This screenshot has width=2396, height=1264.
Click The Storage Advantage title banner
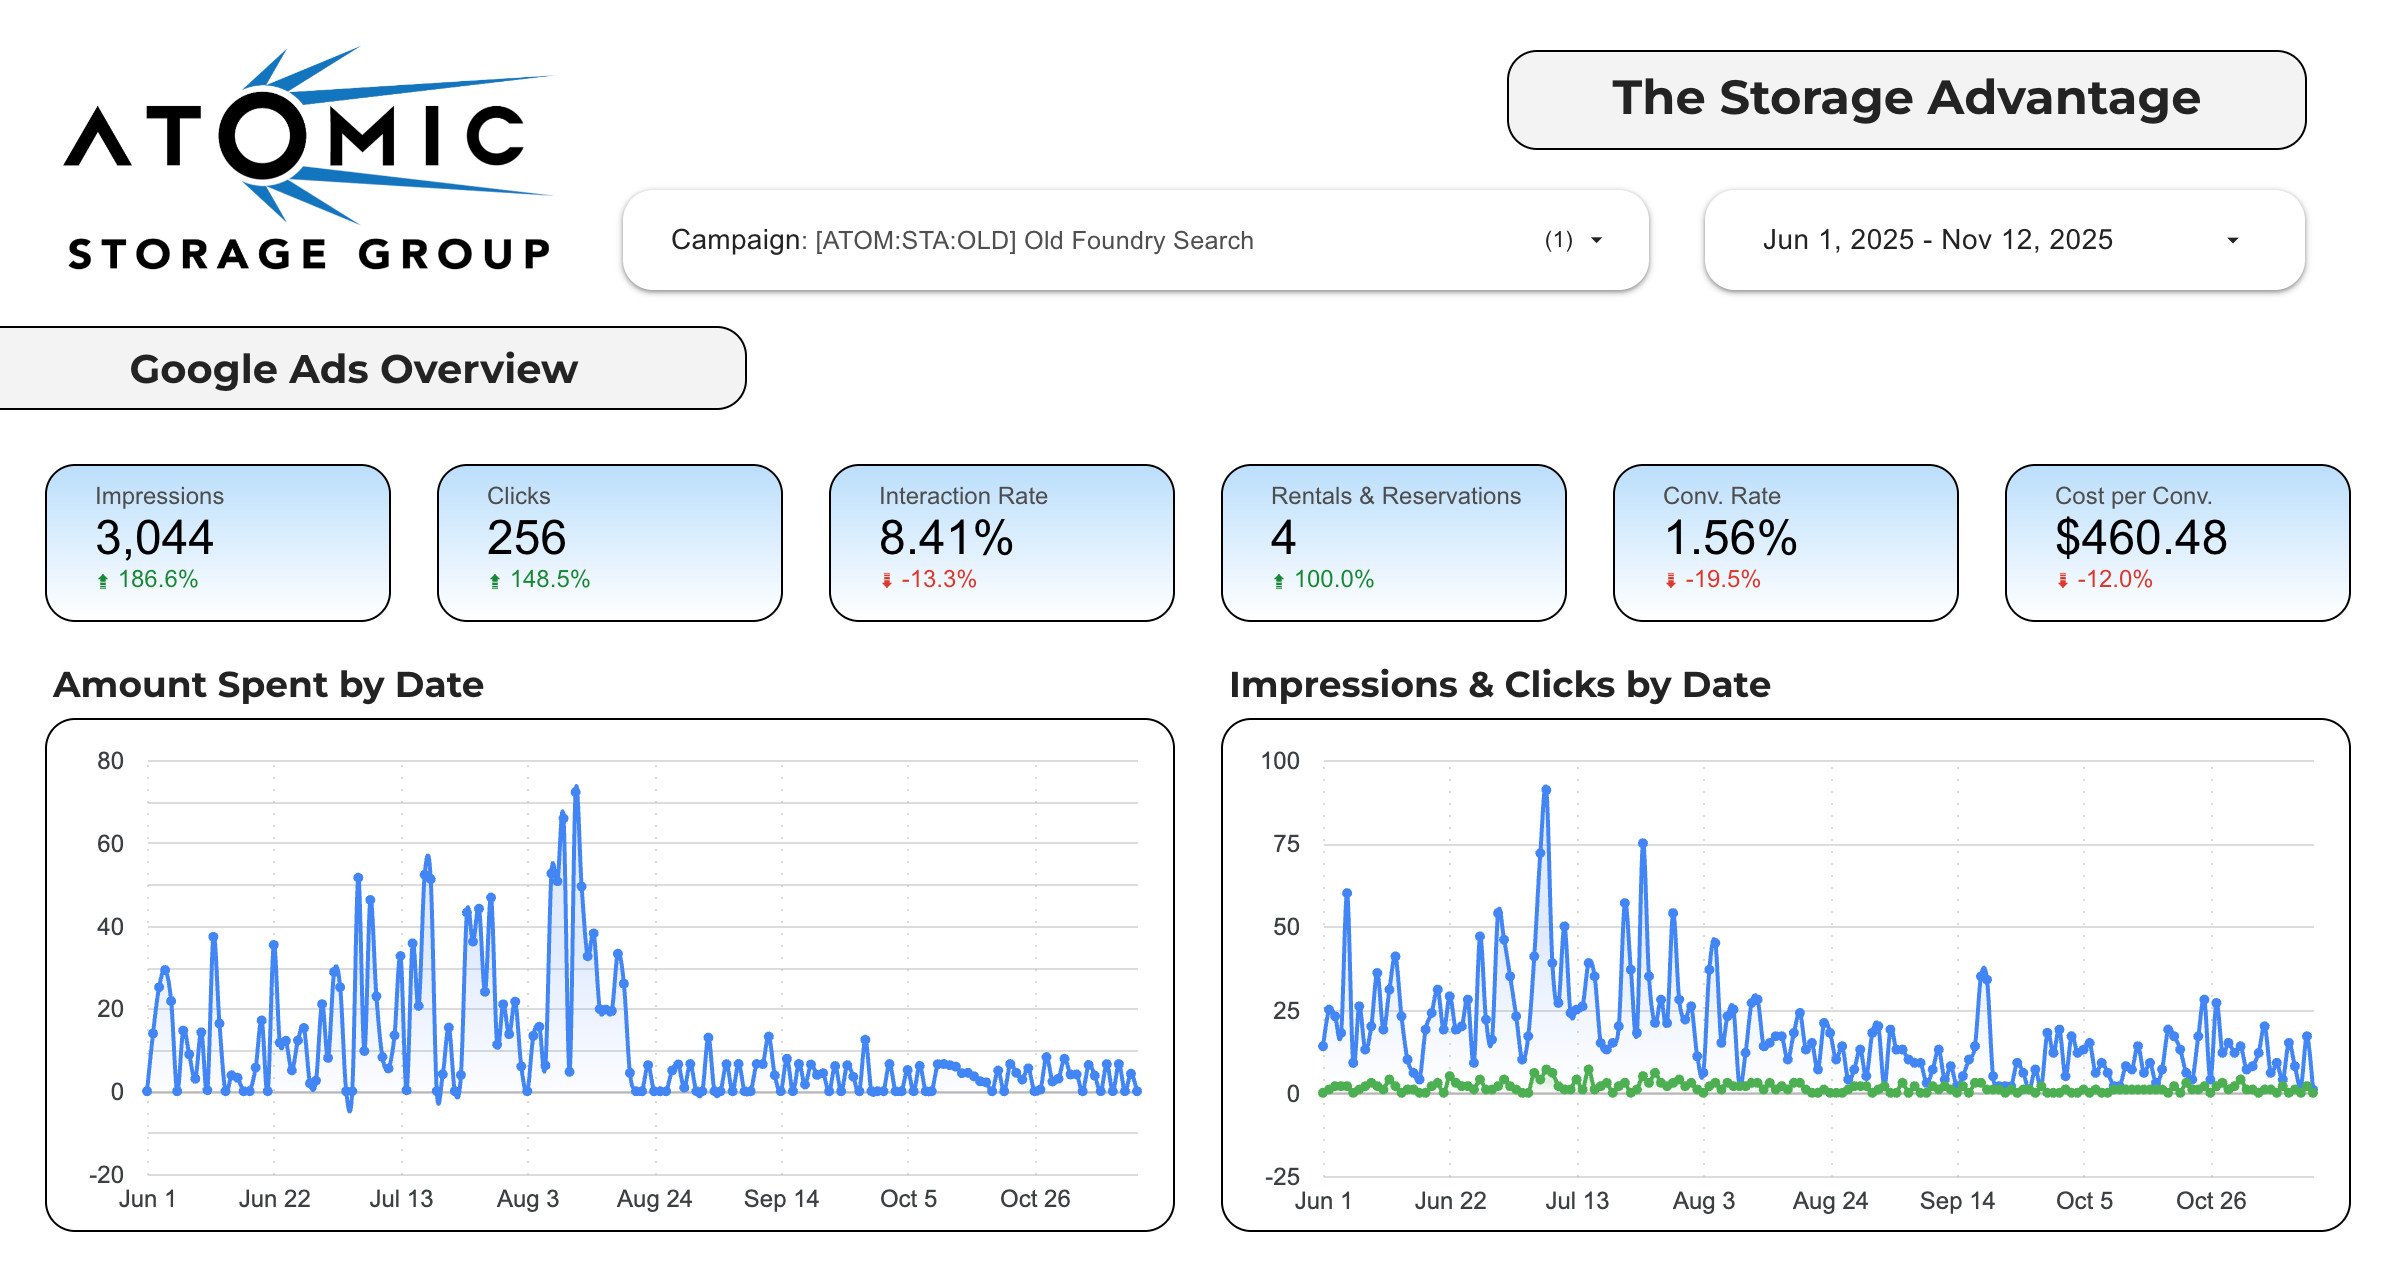point(1906,99)
